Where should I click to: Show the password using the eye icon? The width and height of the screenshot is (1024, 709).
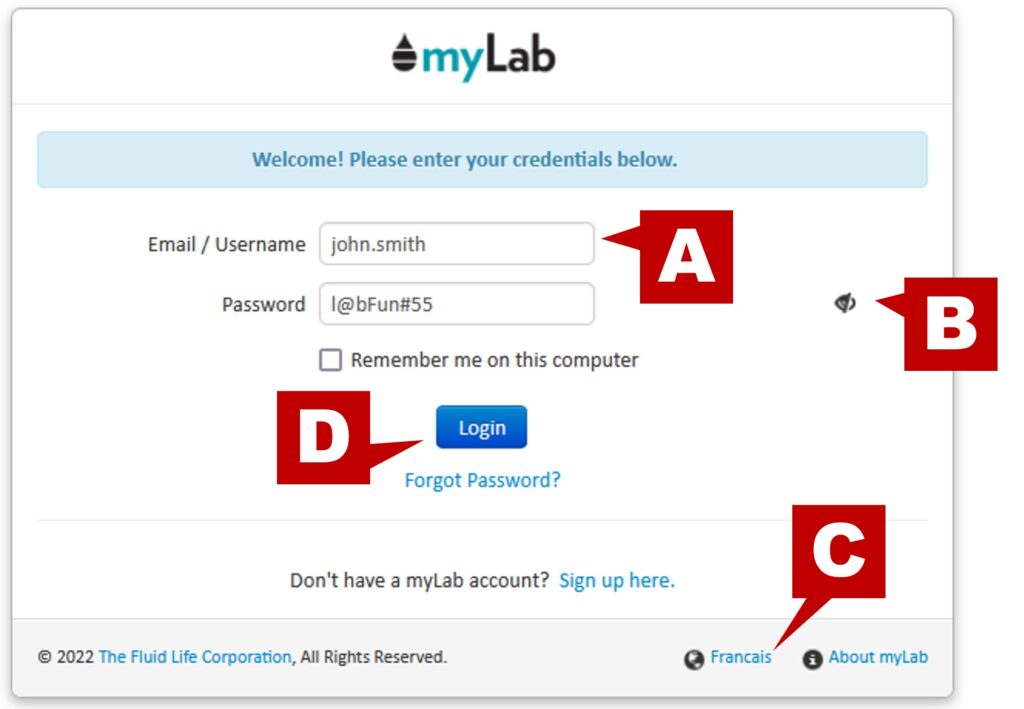click(845, 304)
